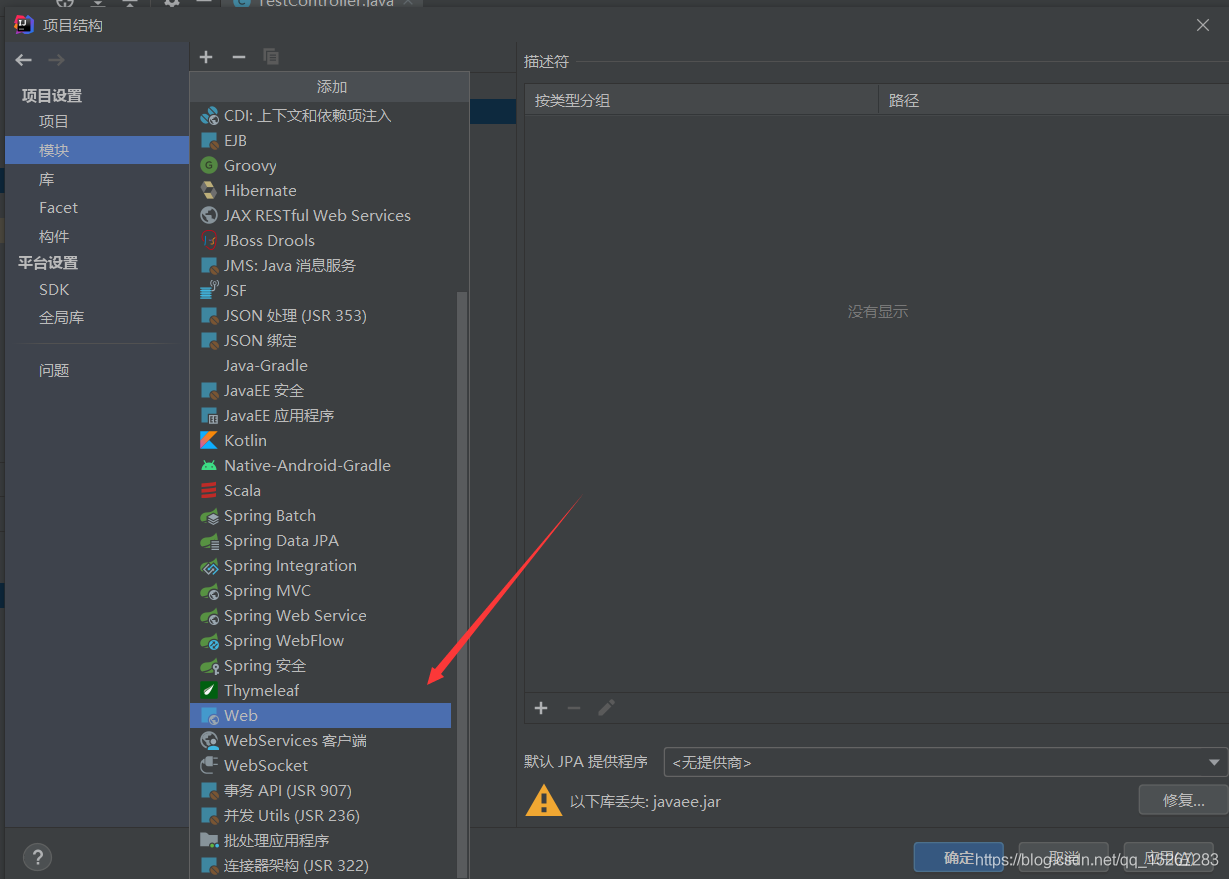The width and height of the screenshot is (1229, 879).
Task: Click the Spring MVC leaf icon
Action: [x=209, y=591]
